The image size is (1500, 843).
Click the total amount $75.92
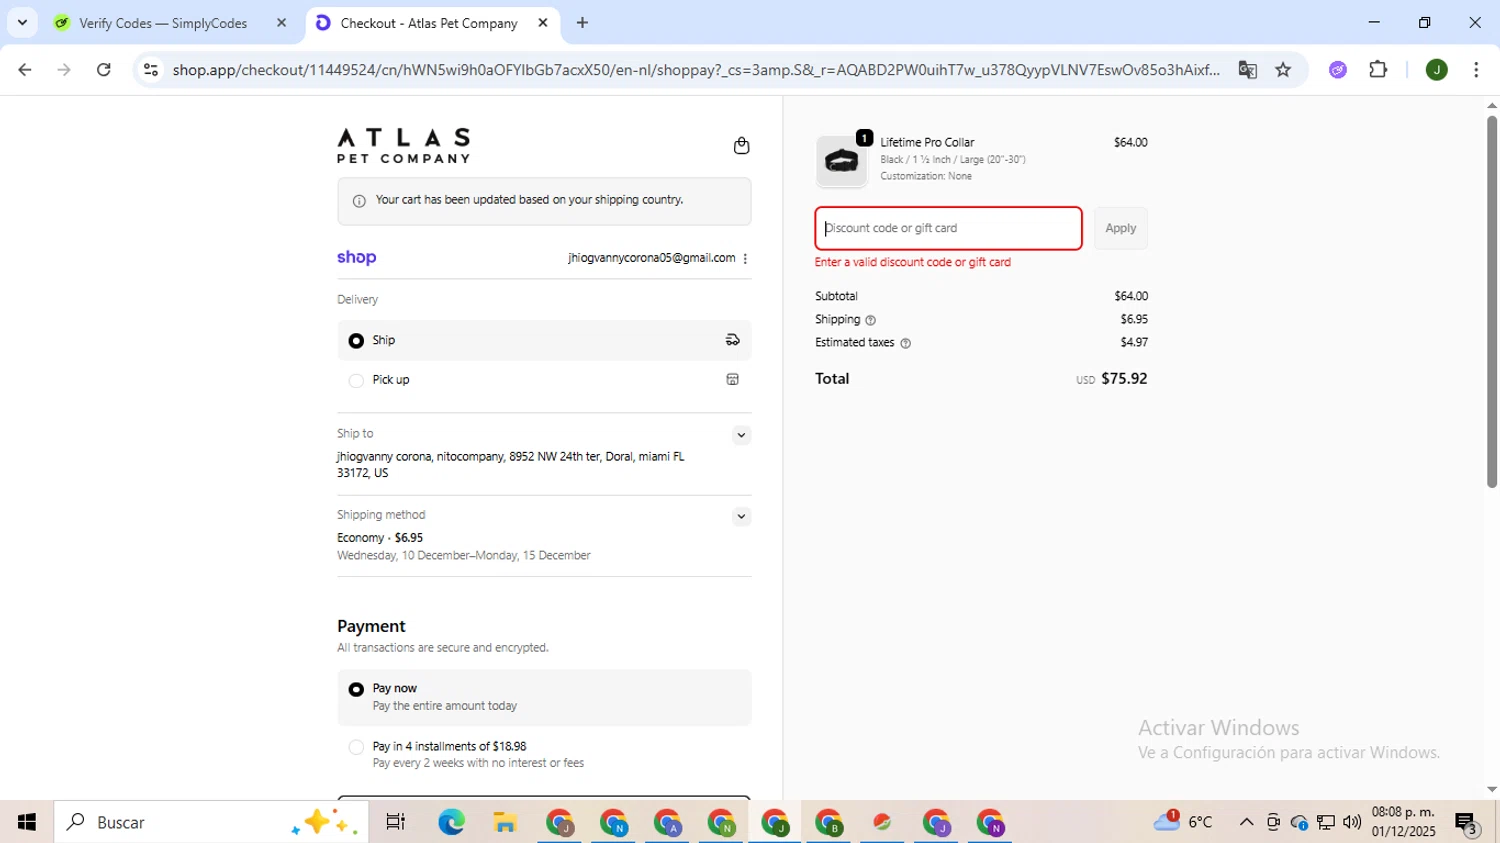[x=1124, y=379]
